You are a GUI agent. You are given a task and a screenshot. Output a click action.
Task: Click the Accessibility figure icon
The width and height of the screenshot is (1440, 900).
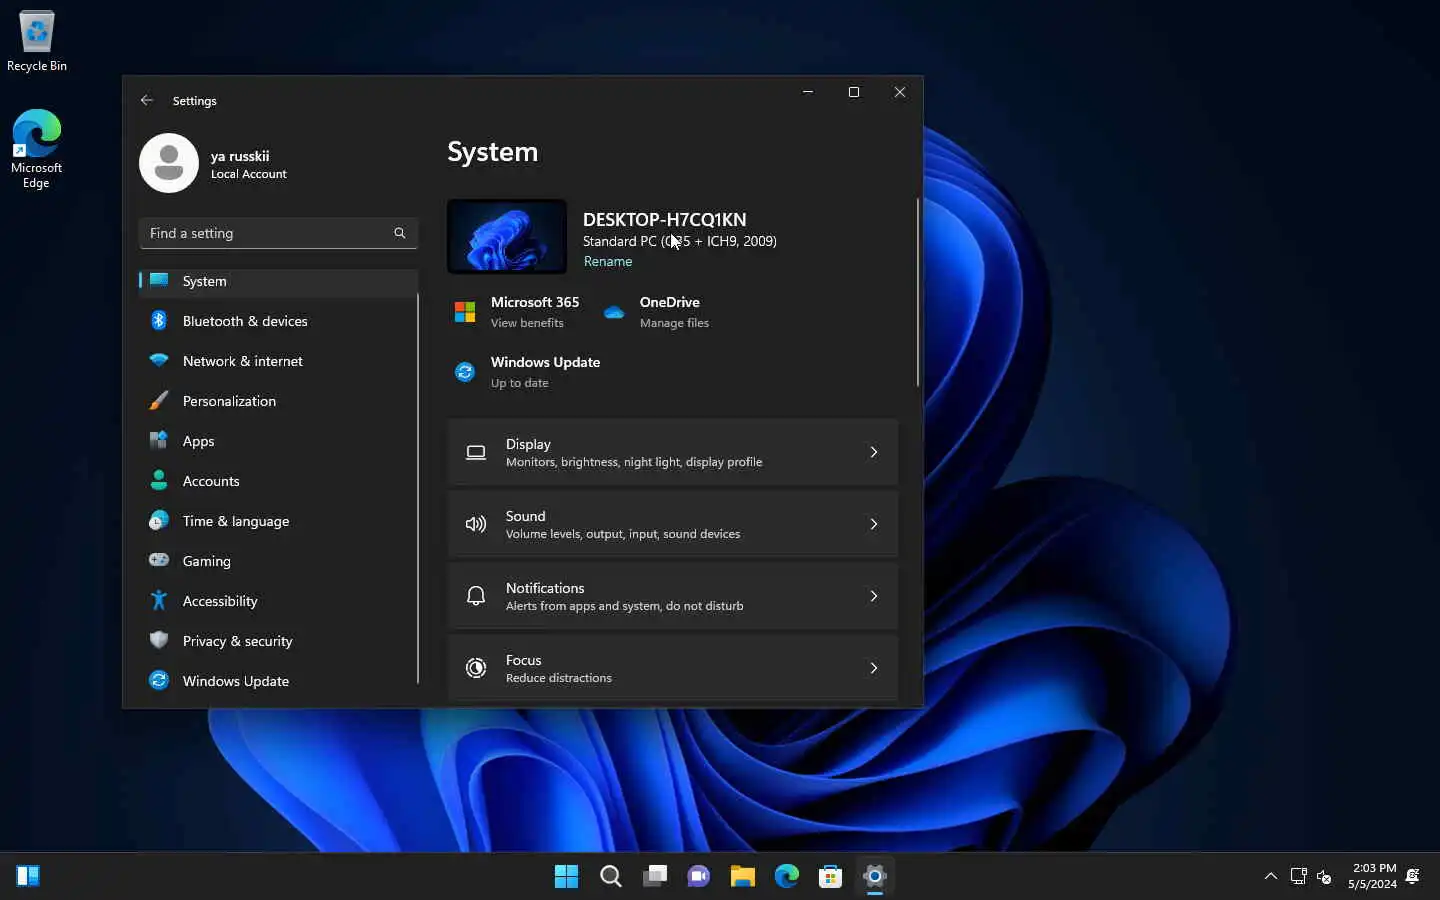pyautogui.click(x=158, y=600)
